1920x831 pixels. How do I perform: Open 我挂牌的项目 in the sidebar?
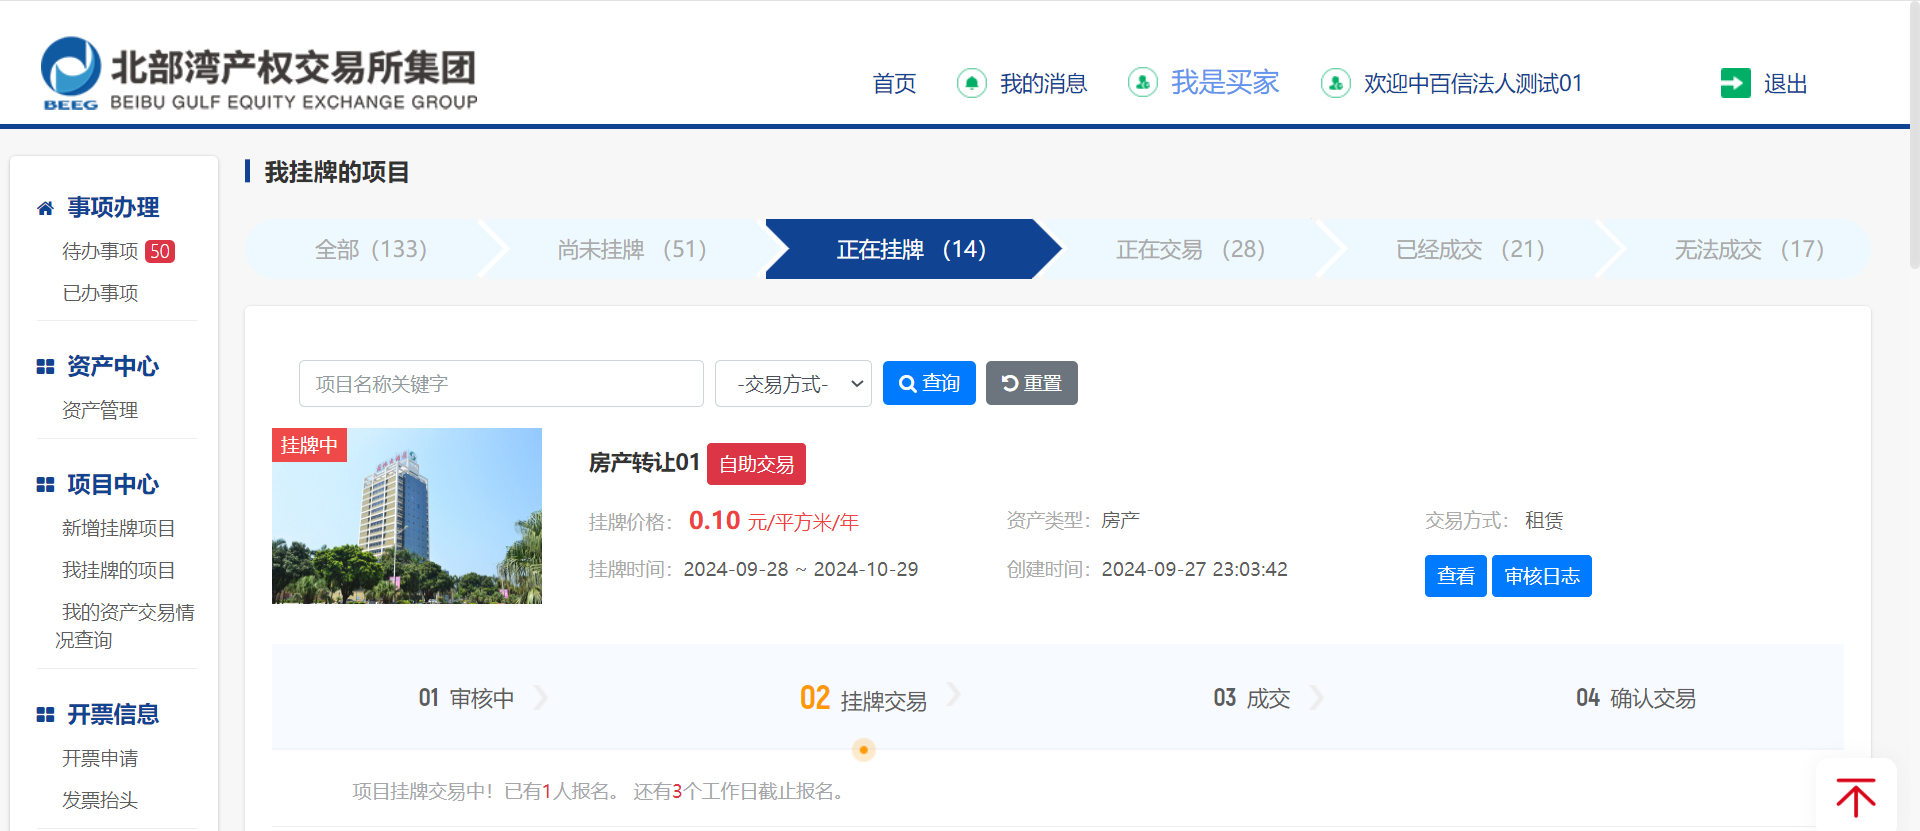[118, 570]
